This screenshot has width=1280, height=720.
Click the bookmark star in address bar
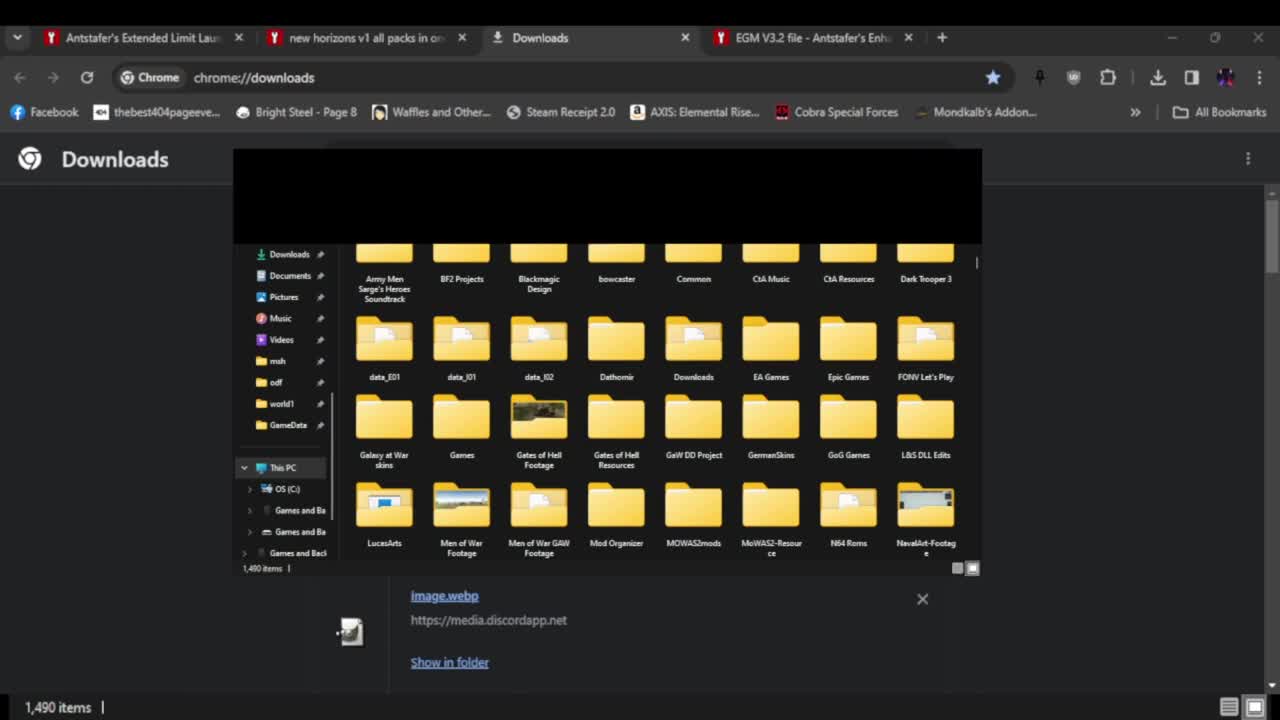coord(993,77)
